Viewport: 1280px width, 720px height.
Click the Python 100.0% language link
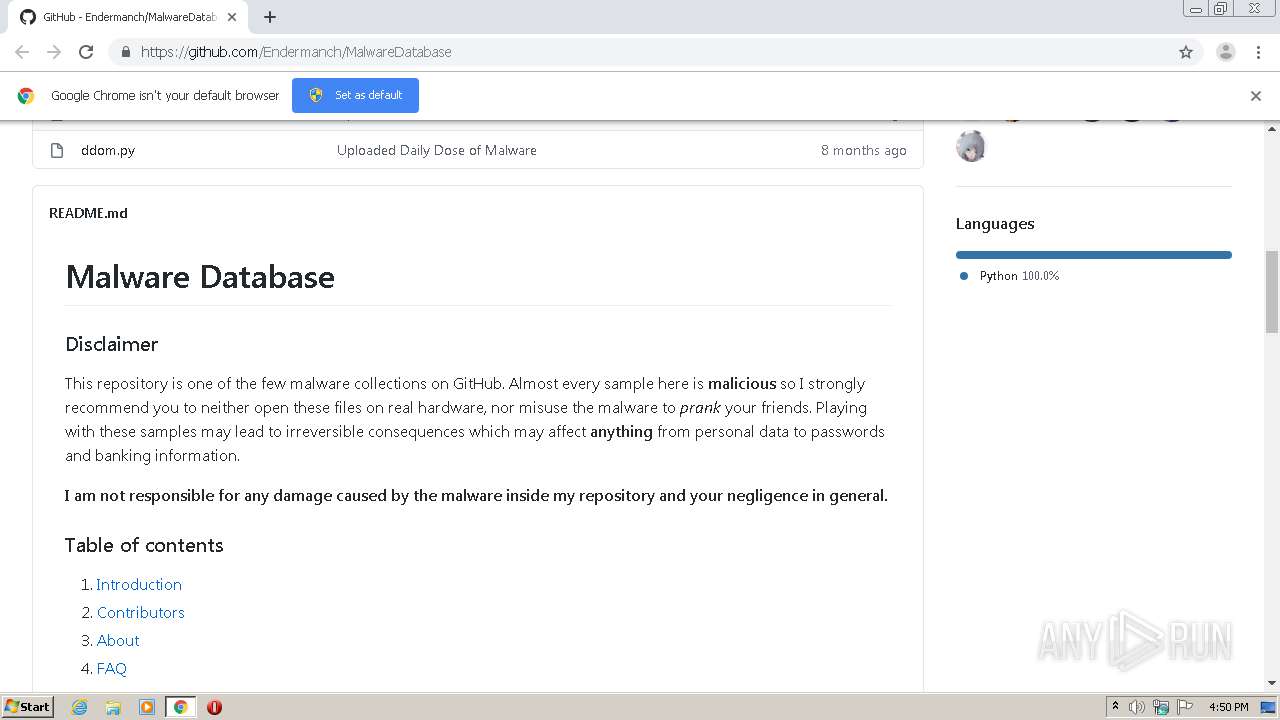click(x=1019, y=276)
